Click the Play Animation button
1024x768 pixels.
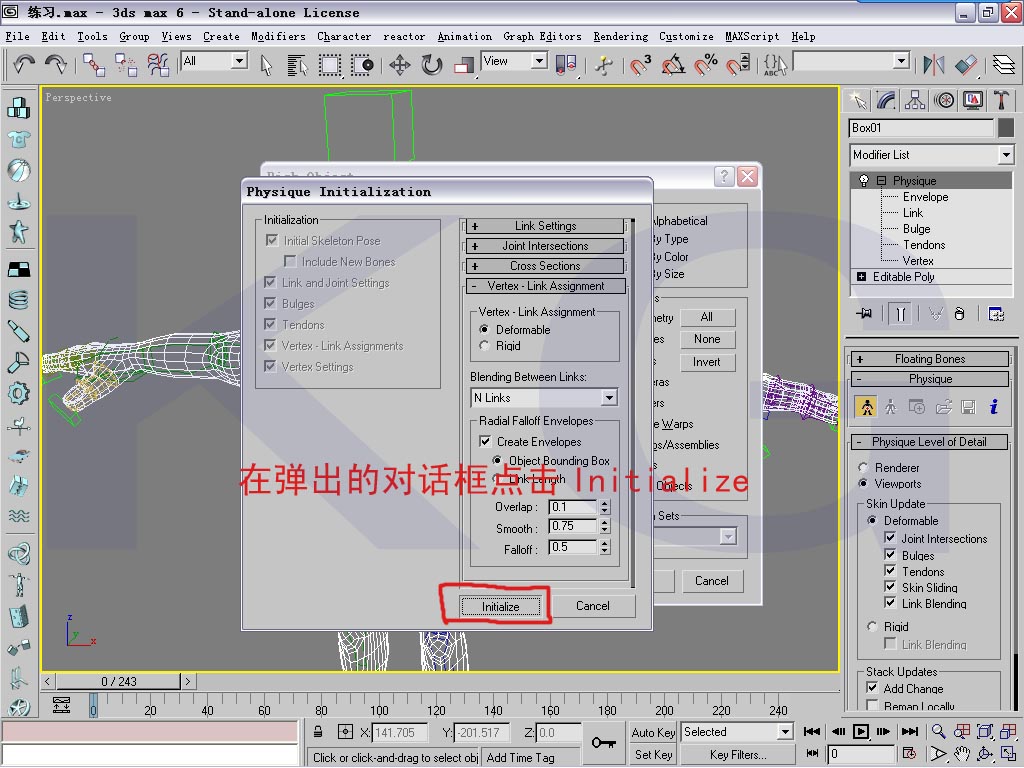pos(861,731)
